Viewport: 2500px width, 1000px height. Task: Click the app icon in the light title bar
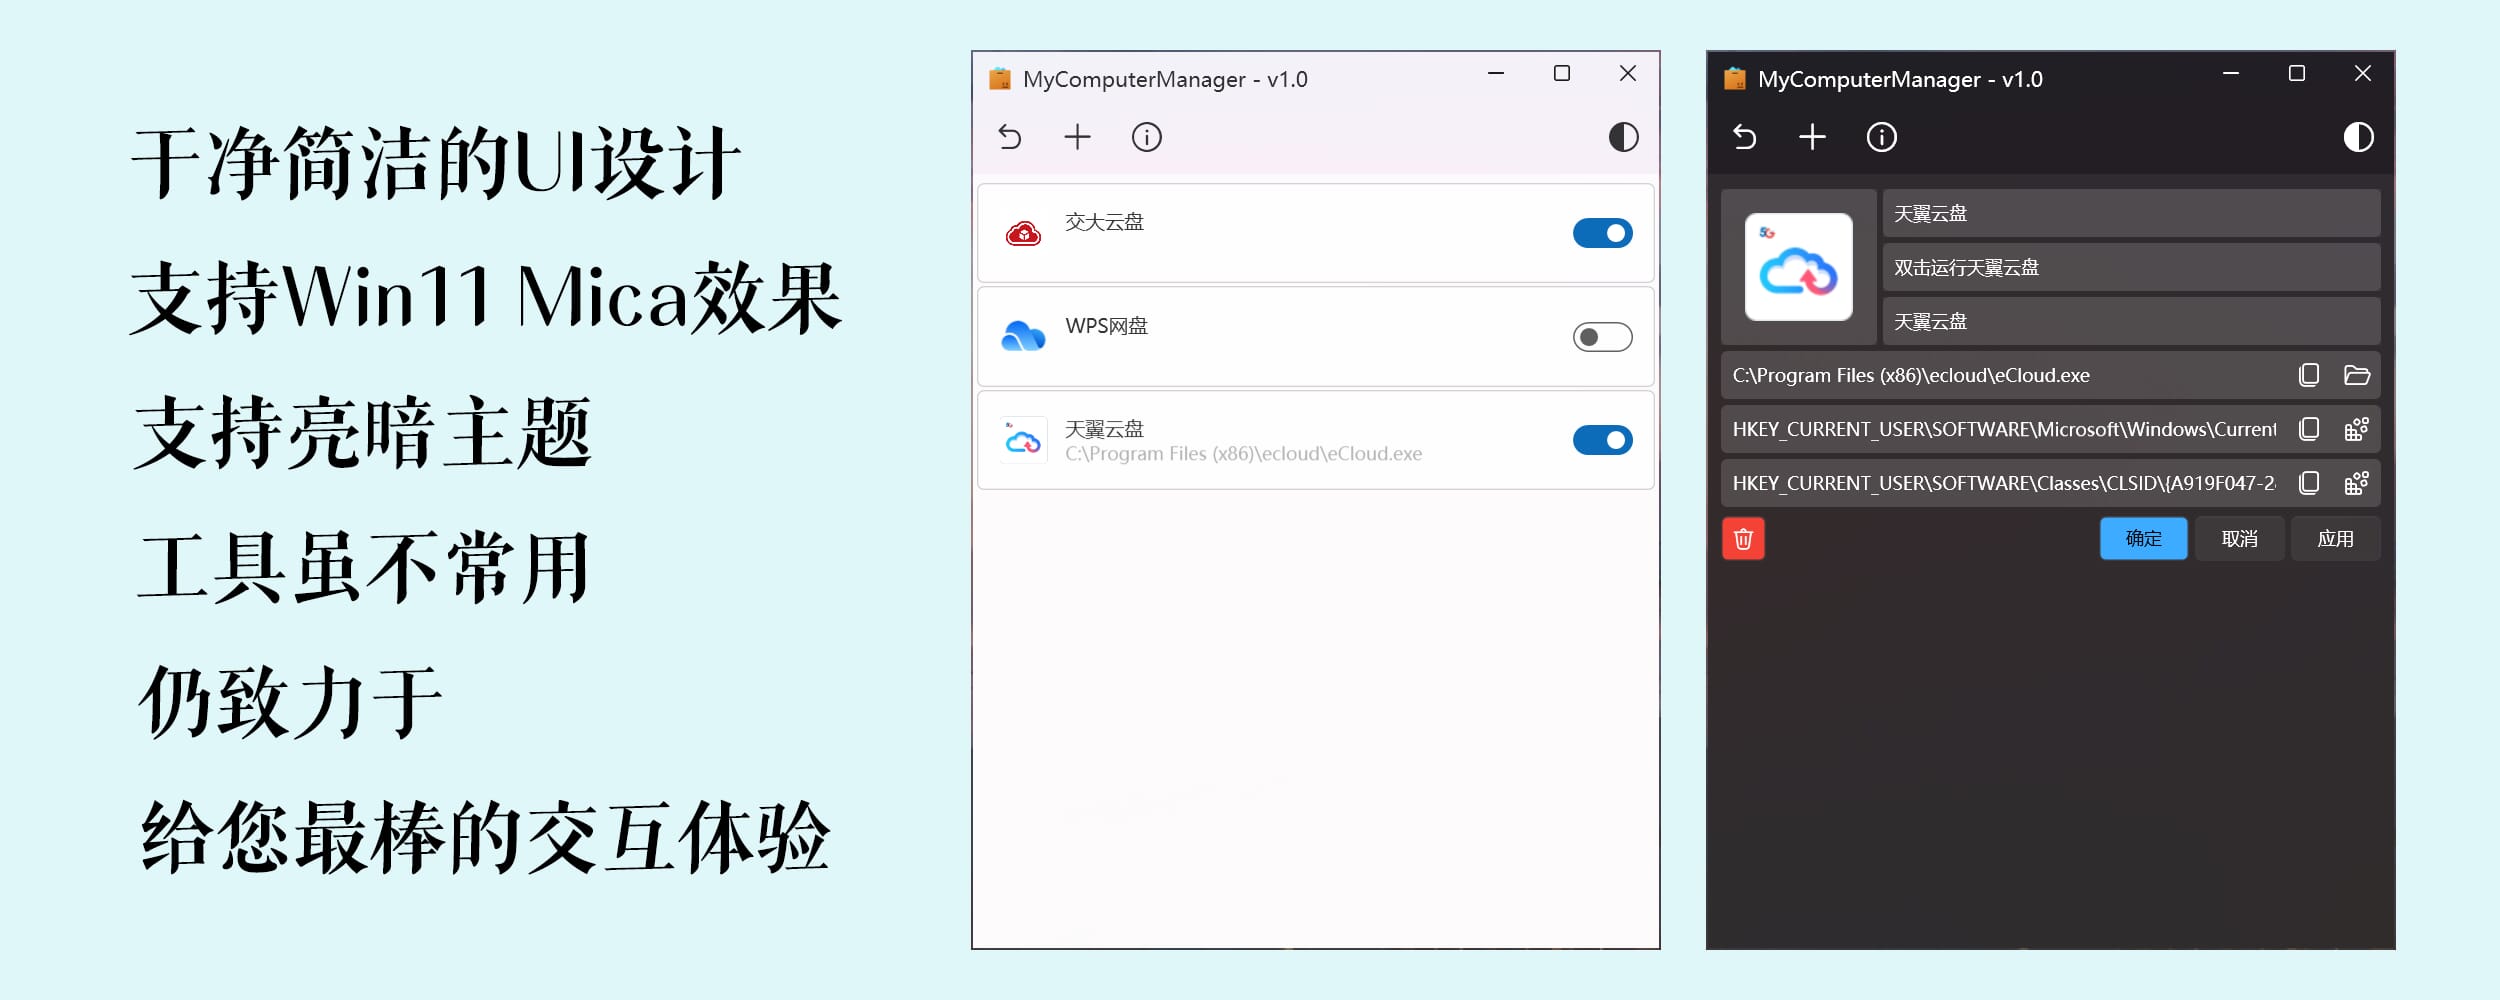[1000, 79]
